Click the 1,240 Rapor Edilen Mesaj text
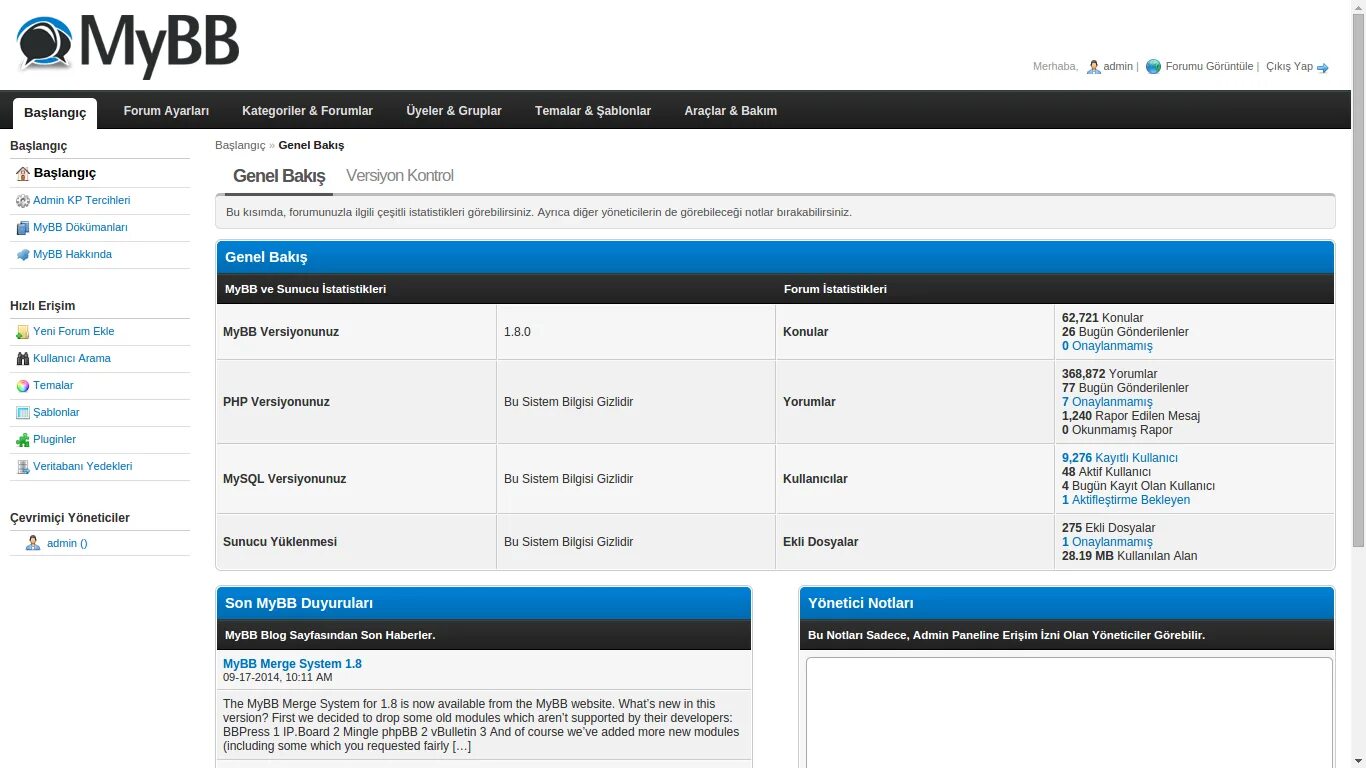This screenshot has height=768, width=1366. point(1131,416)
